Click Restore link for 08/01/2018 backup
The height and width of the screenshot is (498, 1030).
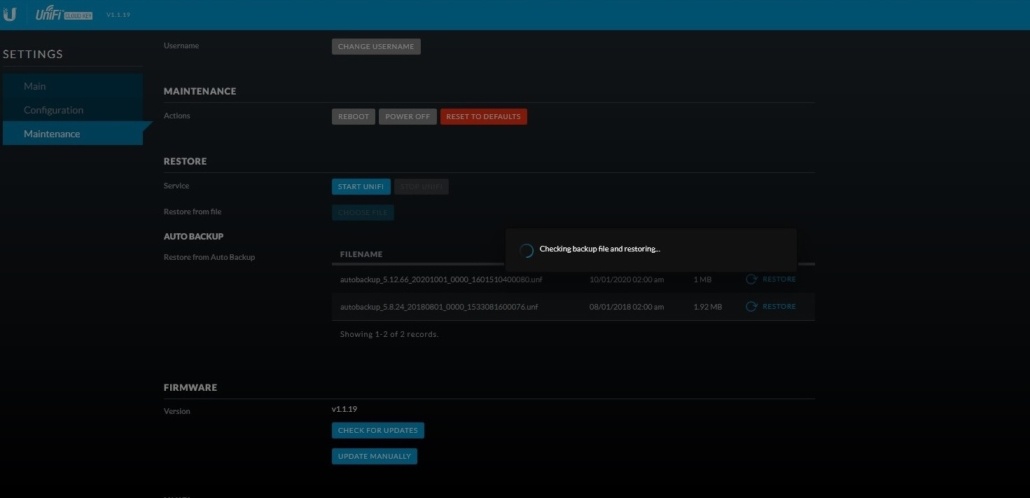(x=779, y=306)
